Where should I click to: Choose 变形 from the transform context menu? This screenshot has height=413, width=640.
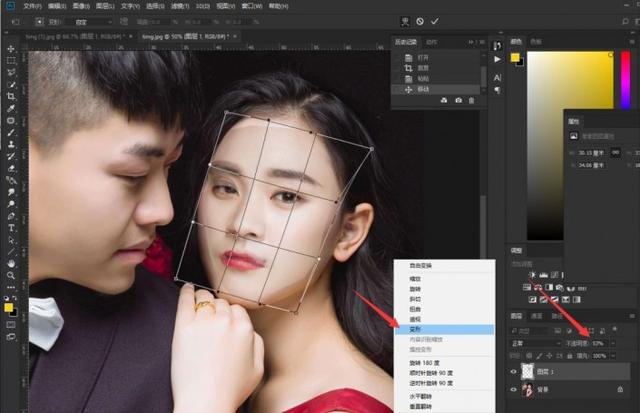tap(444, 329)
